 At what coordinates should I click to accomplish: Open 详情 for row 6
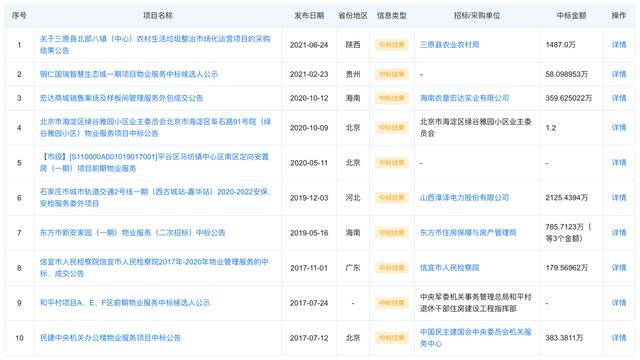pyautogui.click(x=619, y=198)
